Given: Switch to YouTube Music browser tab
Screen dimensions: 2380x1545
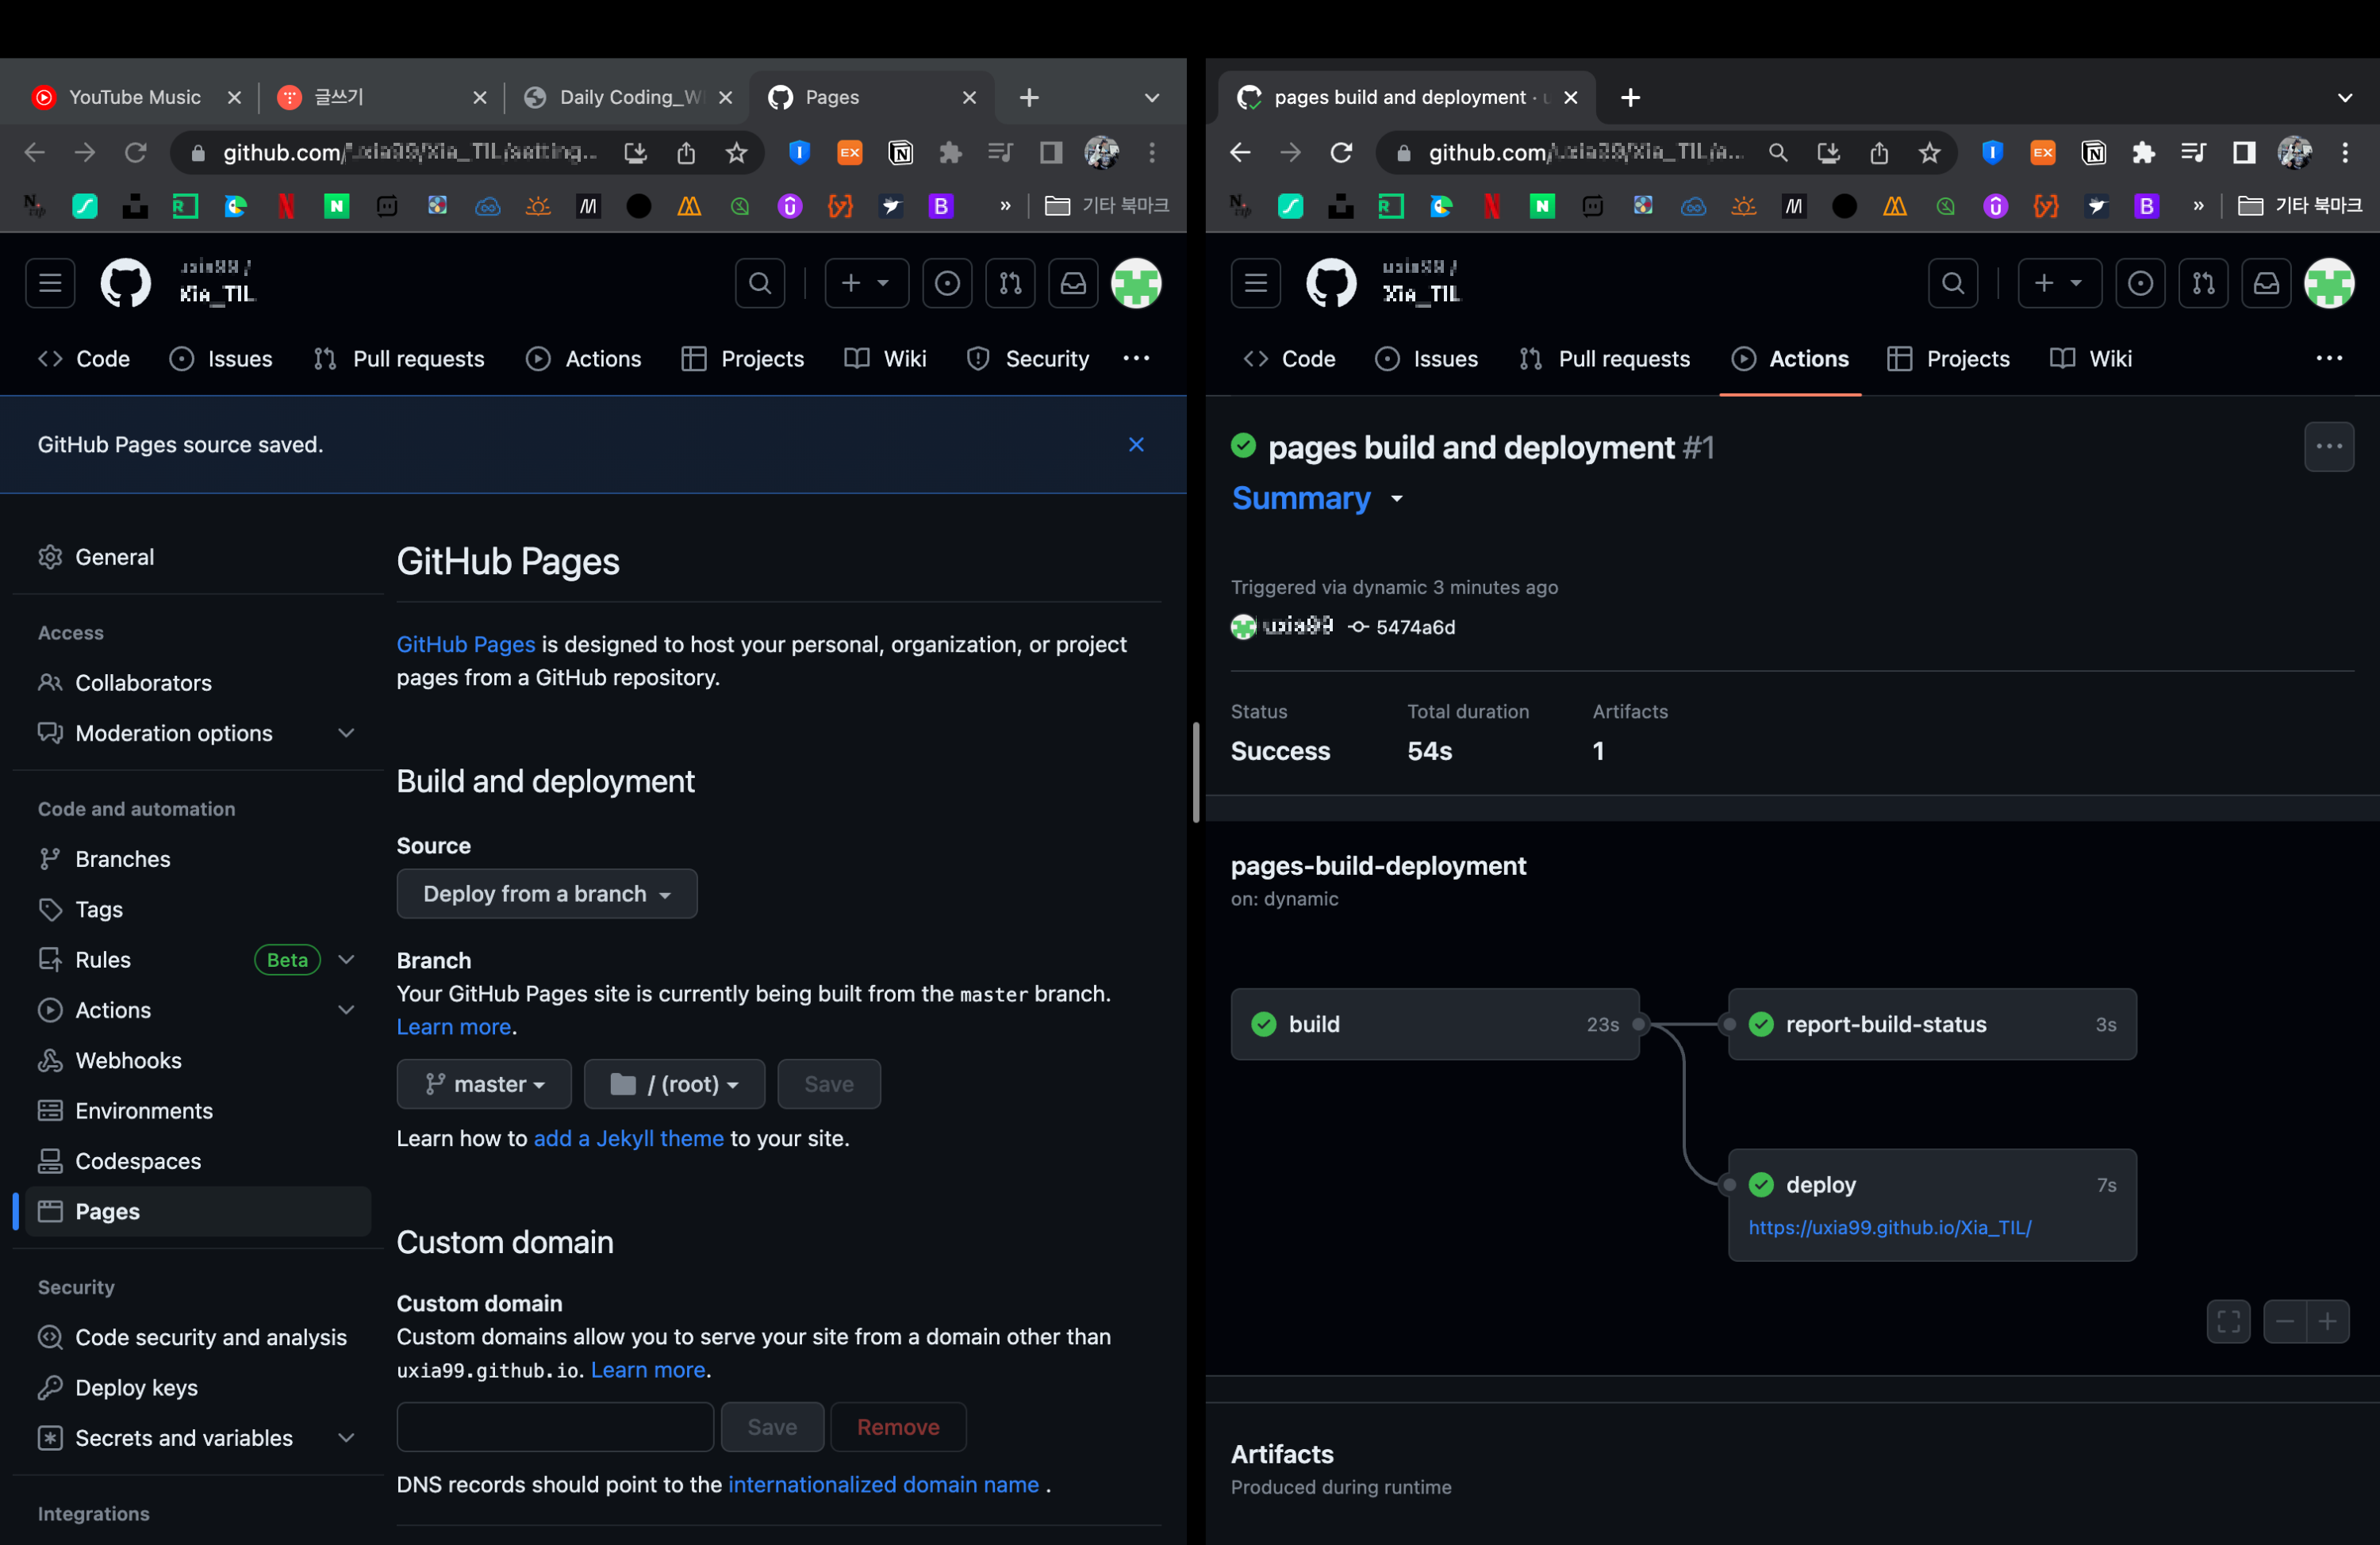Looking at the screenshot, I should coord(134,97).
